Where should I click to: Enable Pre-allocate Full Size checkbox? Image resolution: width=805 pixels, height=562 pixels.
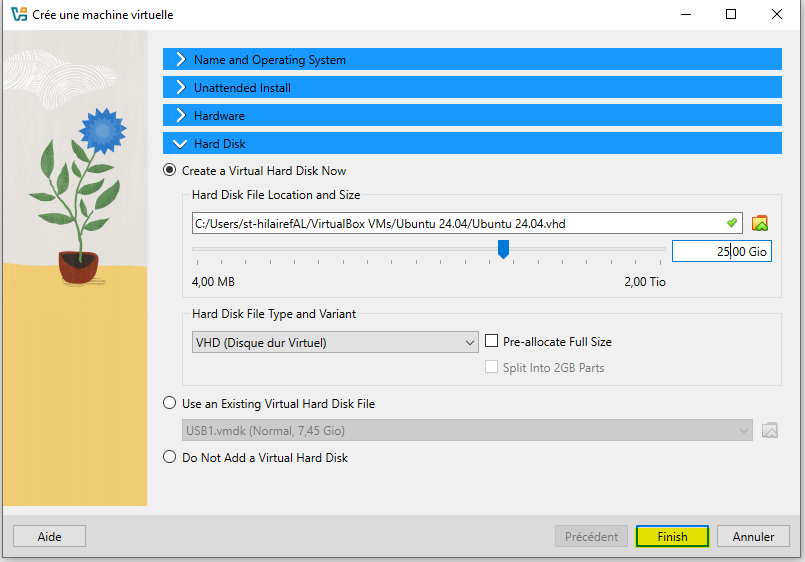492,342
